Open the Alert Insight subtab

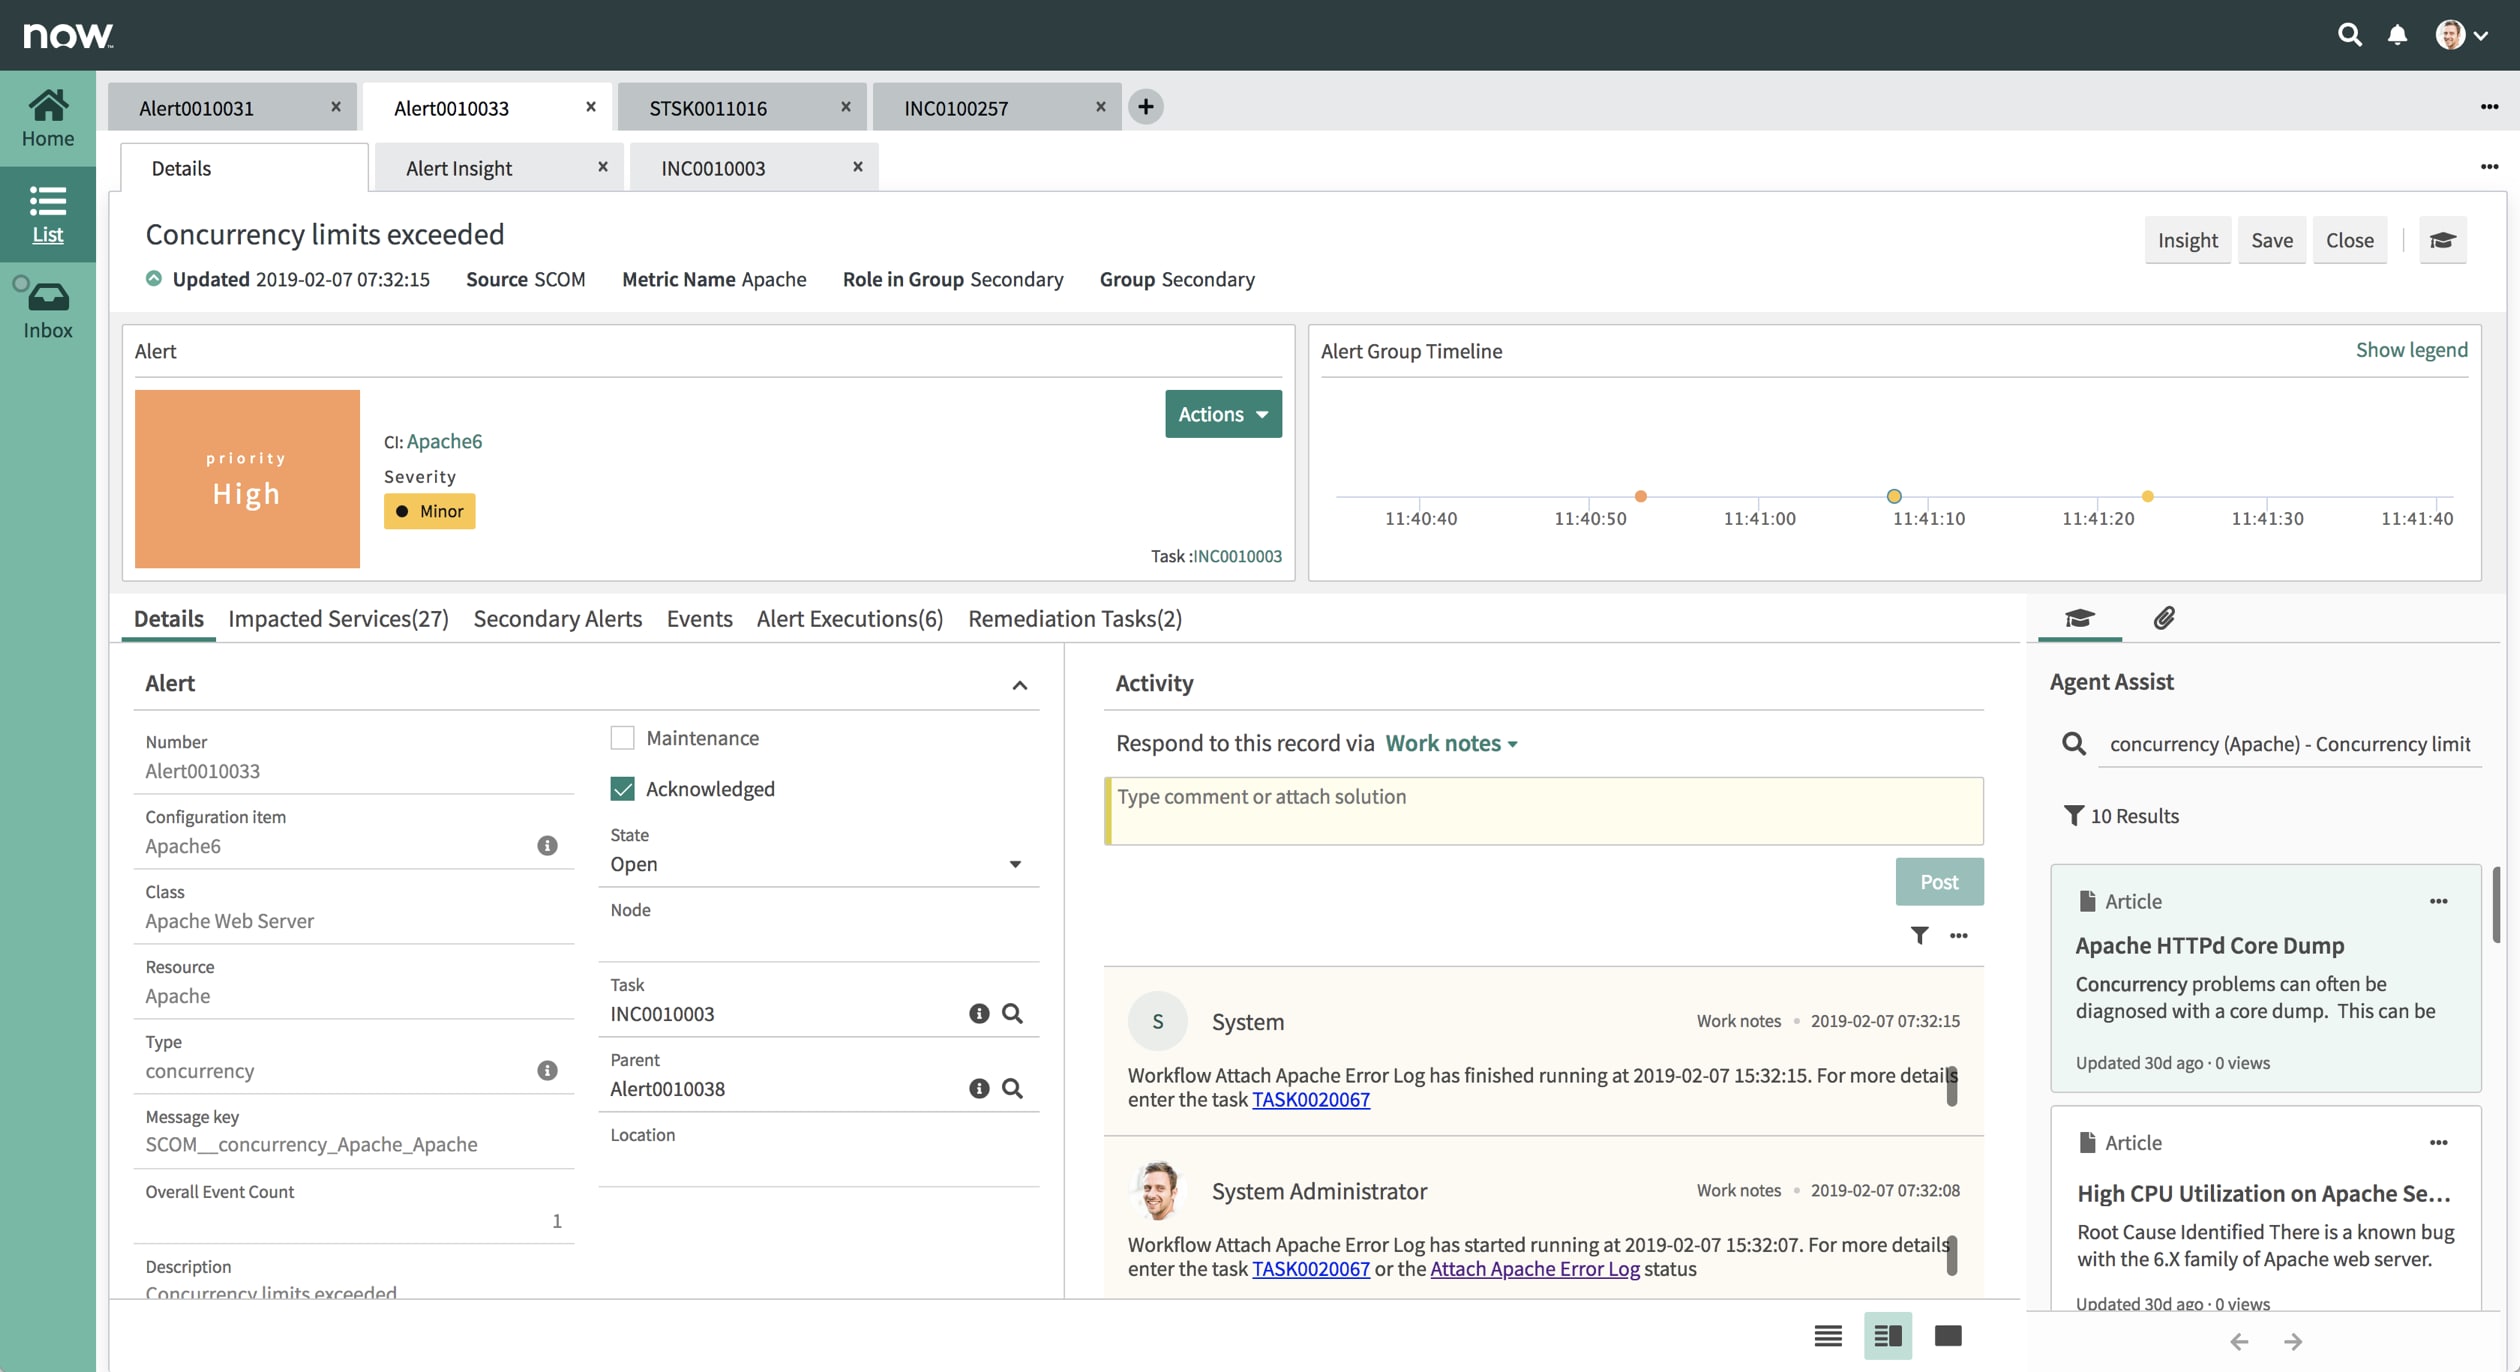pyautogui.click(x=459, y=168)
